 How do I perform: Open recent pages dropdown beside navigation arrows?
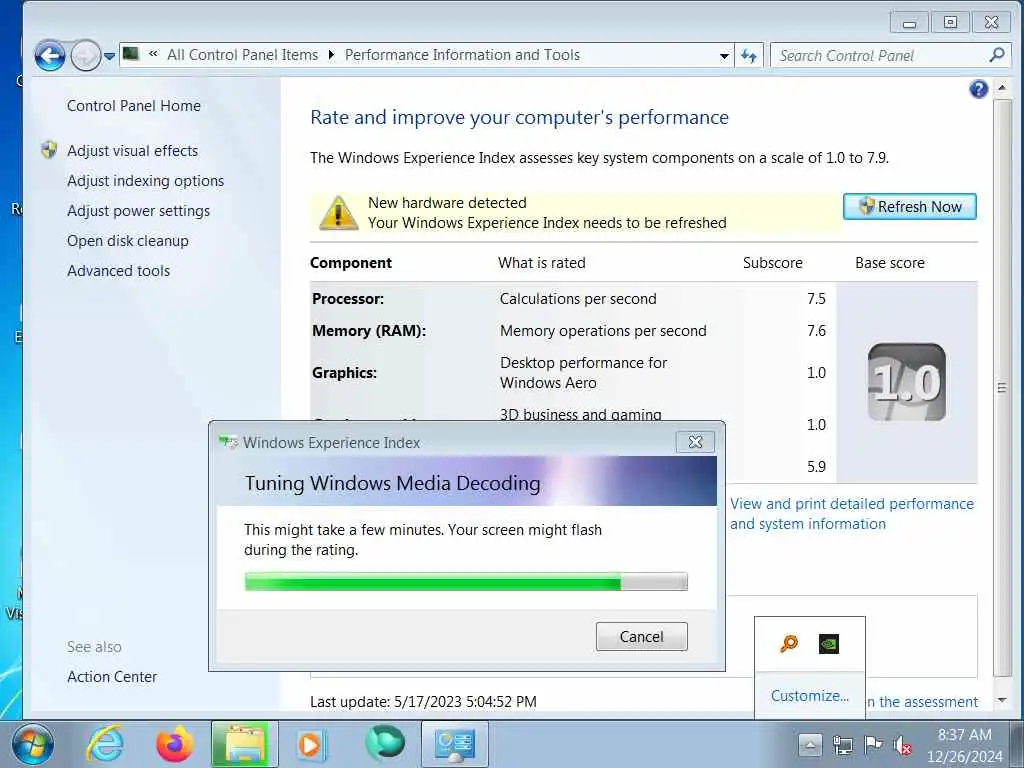(x=110, y=56)
